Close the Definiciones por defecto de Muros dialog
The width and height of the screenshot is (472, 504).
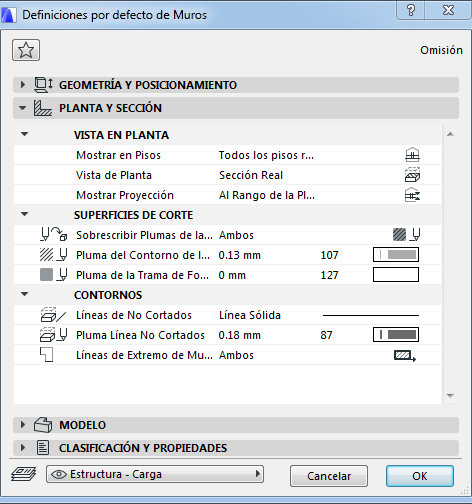click(448, 10)
